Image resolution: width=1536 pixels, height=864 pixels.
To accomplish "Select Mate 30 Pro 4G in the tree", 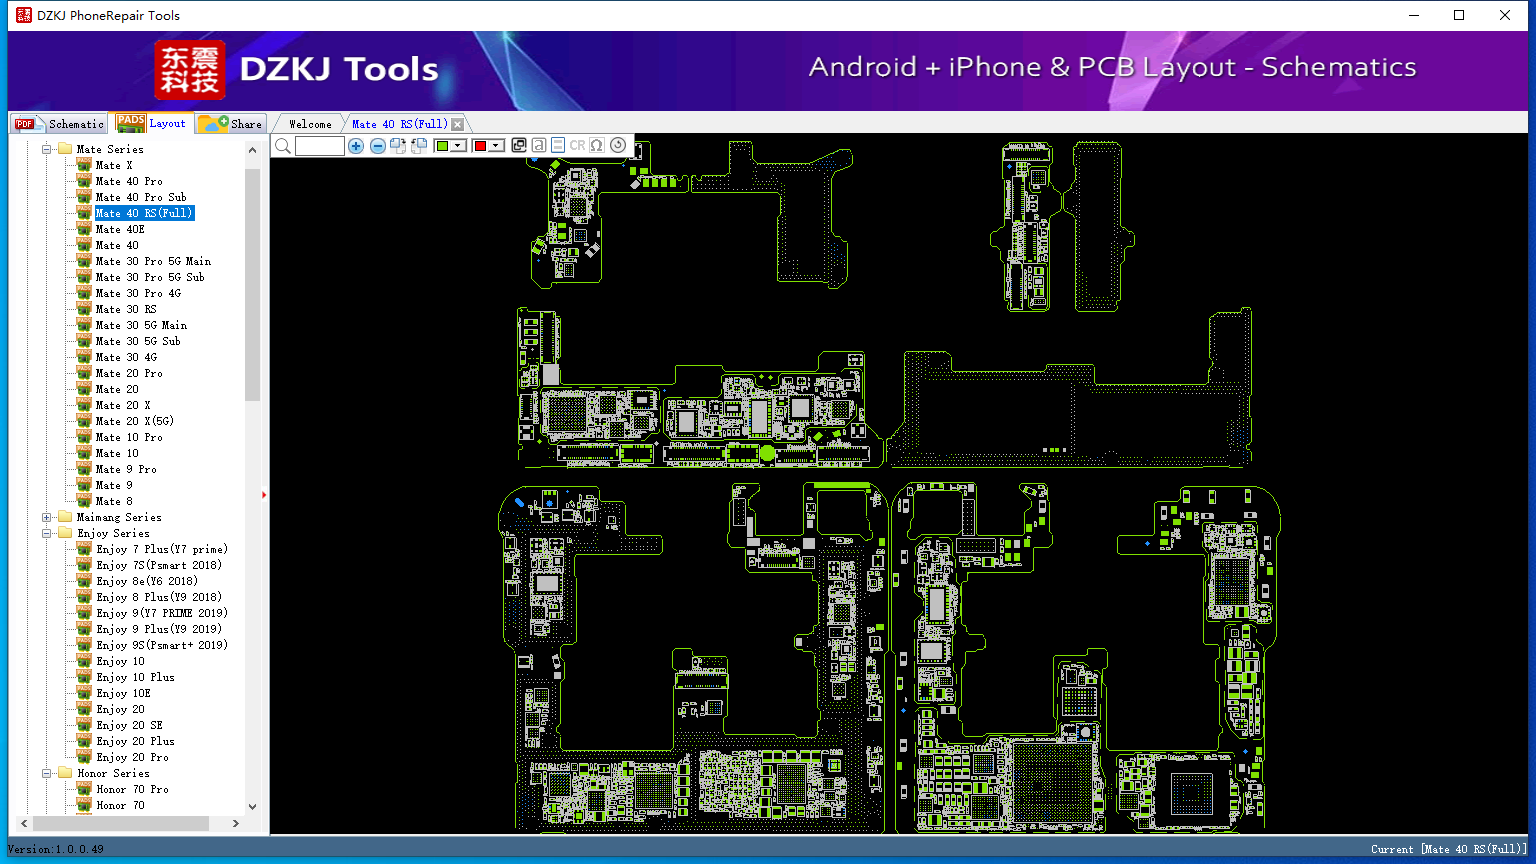I will click(x=138, y=293).
